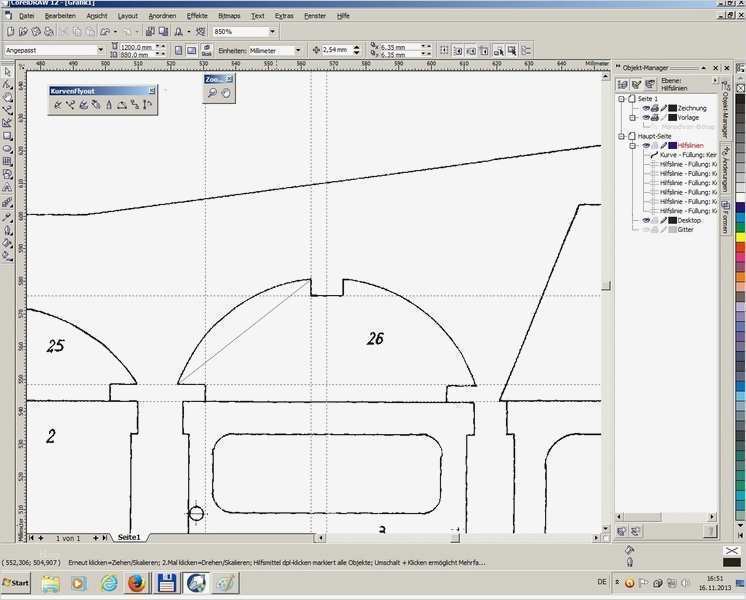Open the Datei menu
This screenshot has height=600, width=746.
(x=27, y=16)
